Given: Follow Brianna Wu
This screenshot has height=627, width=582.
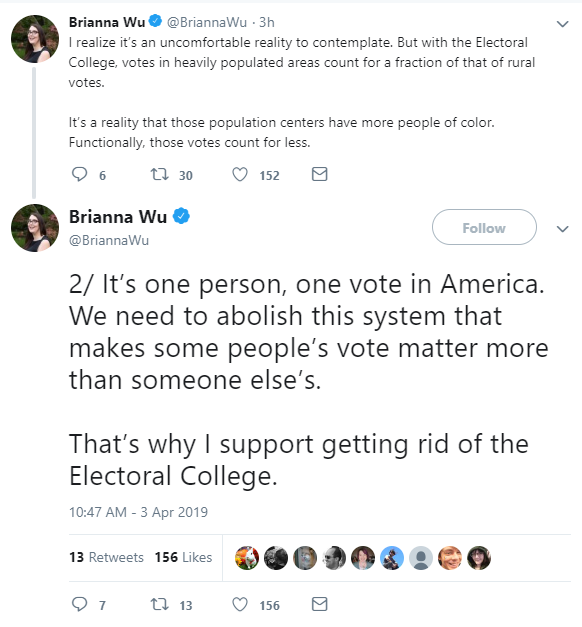Looking at the screenshot, I should [484, 227].
